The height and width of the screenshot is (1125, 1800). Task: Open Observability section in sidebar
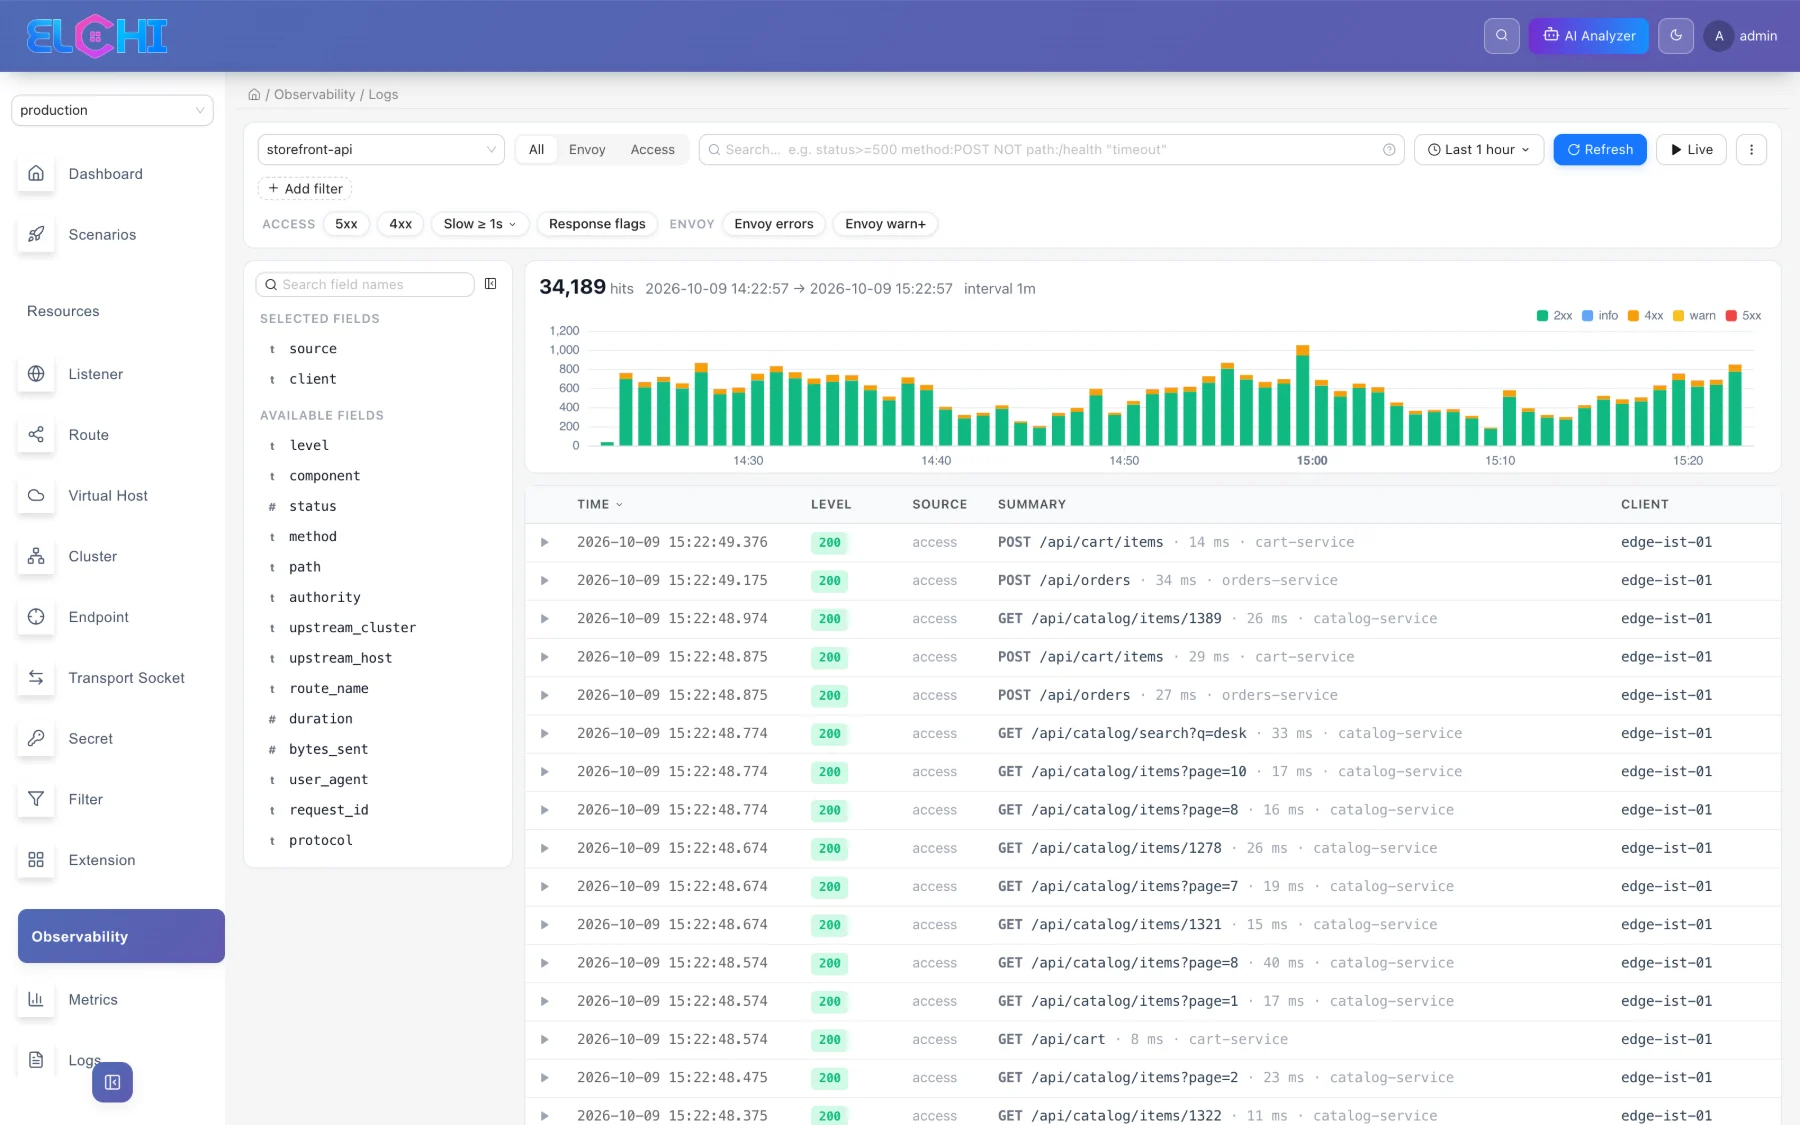pos(121,937)
